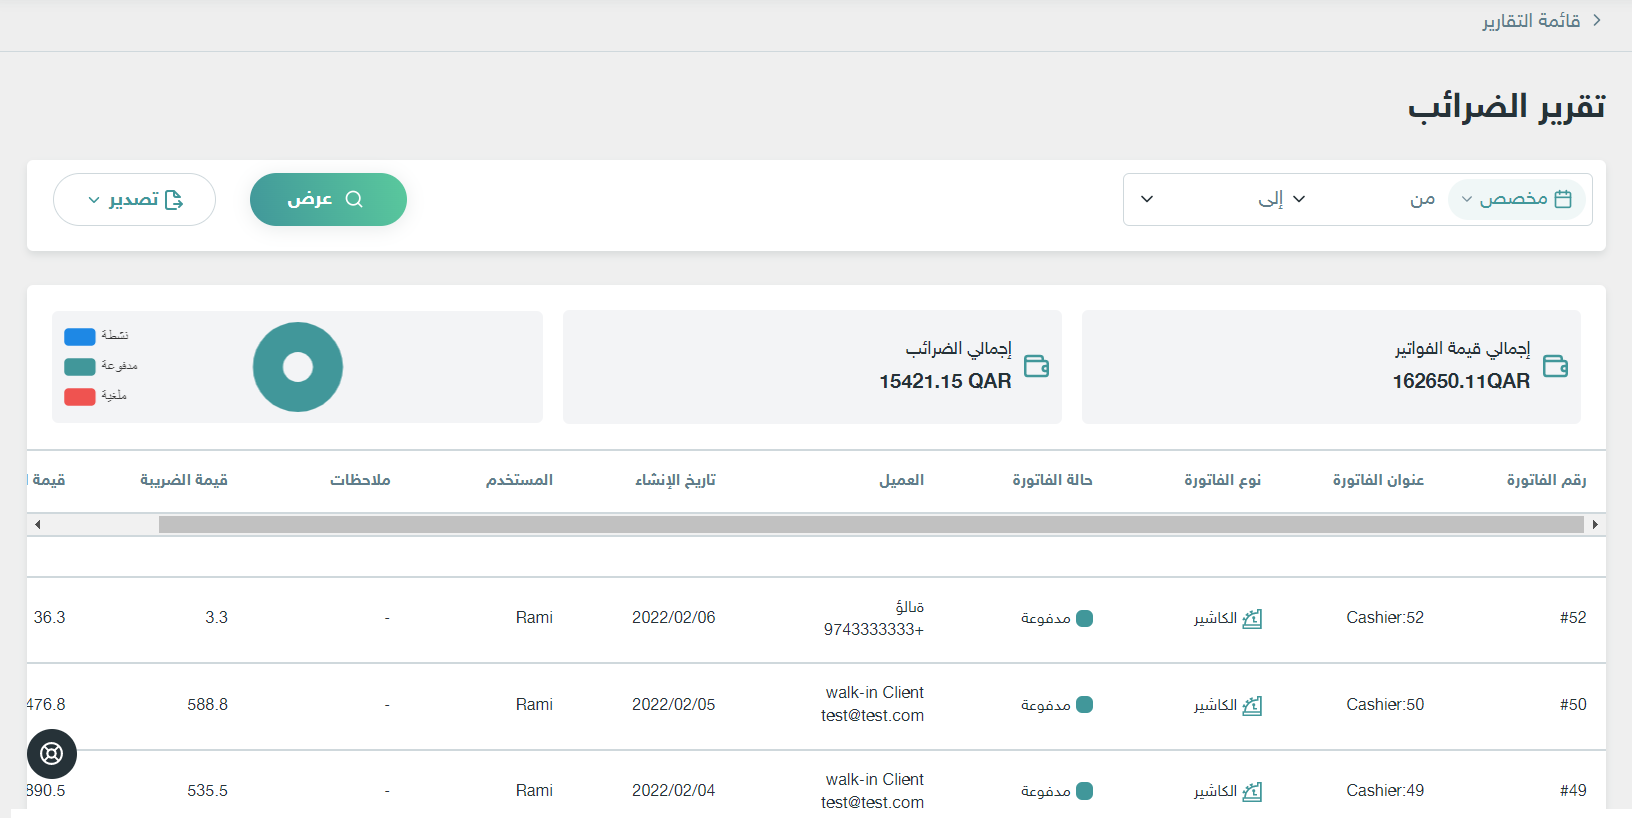Viewport: 1632px width, 818px height.
Task: Open the تصدير export dropdown
Action: (x=134, y=199)
